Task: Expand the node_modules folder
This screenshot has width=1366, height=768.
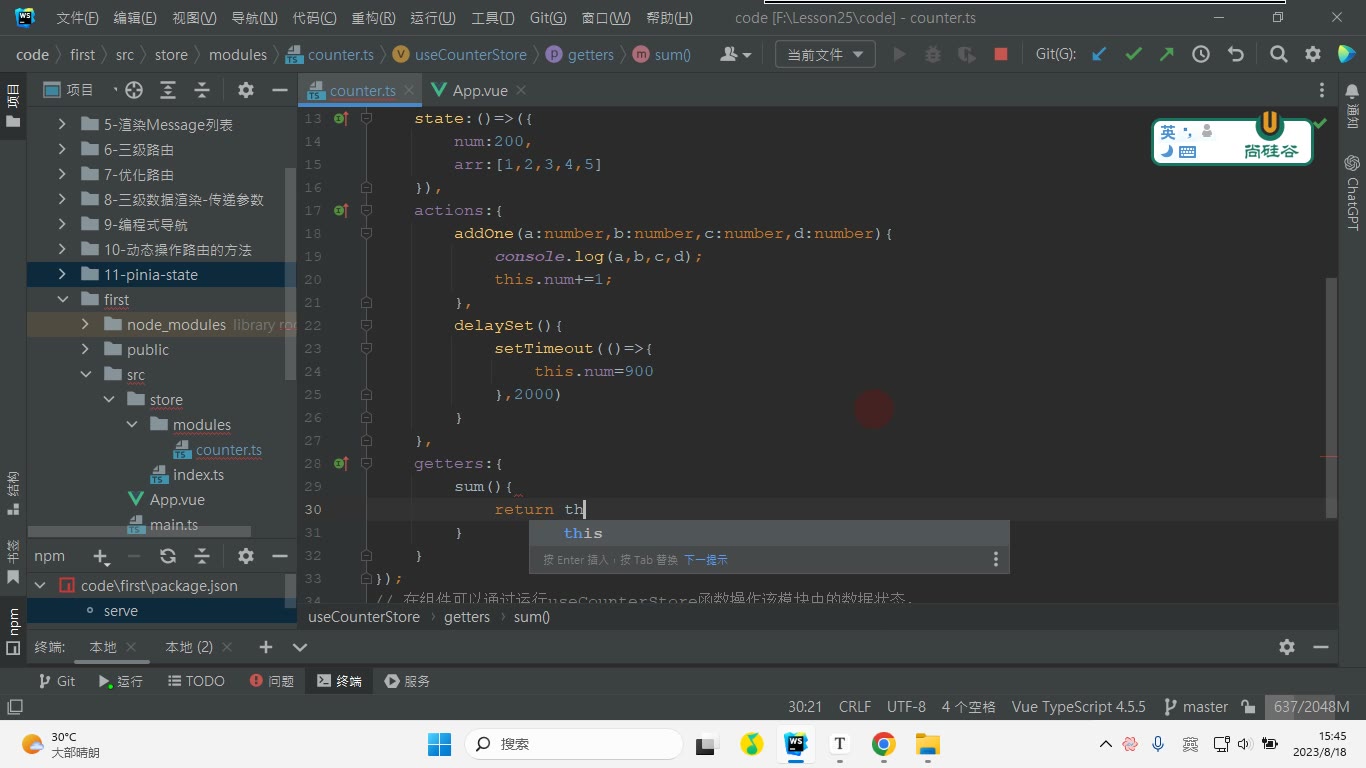Action: (85, 324)
